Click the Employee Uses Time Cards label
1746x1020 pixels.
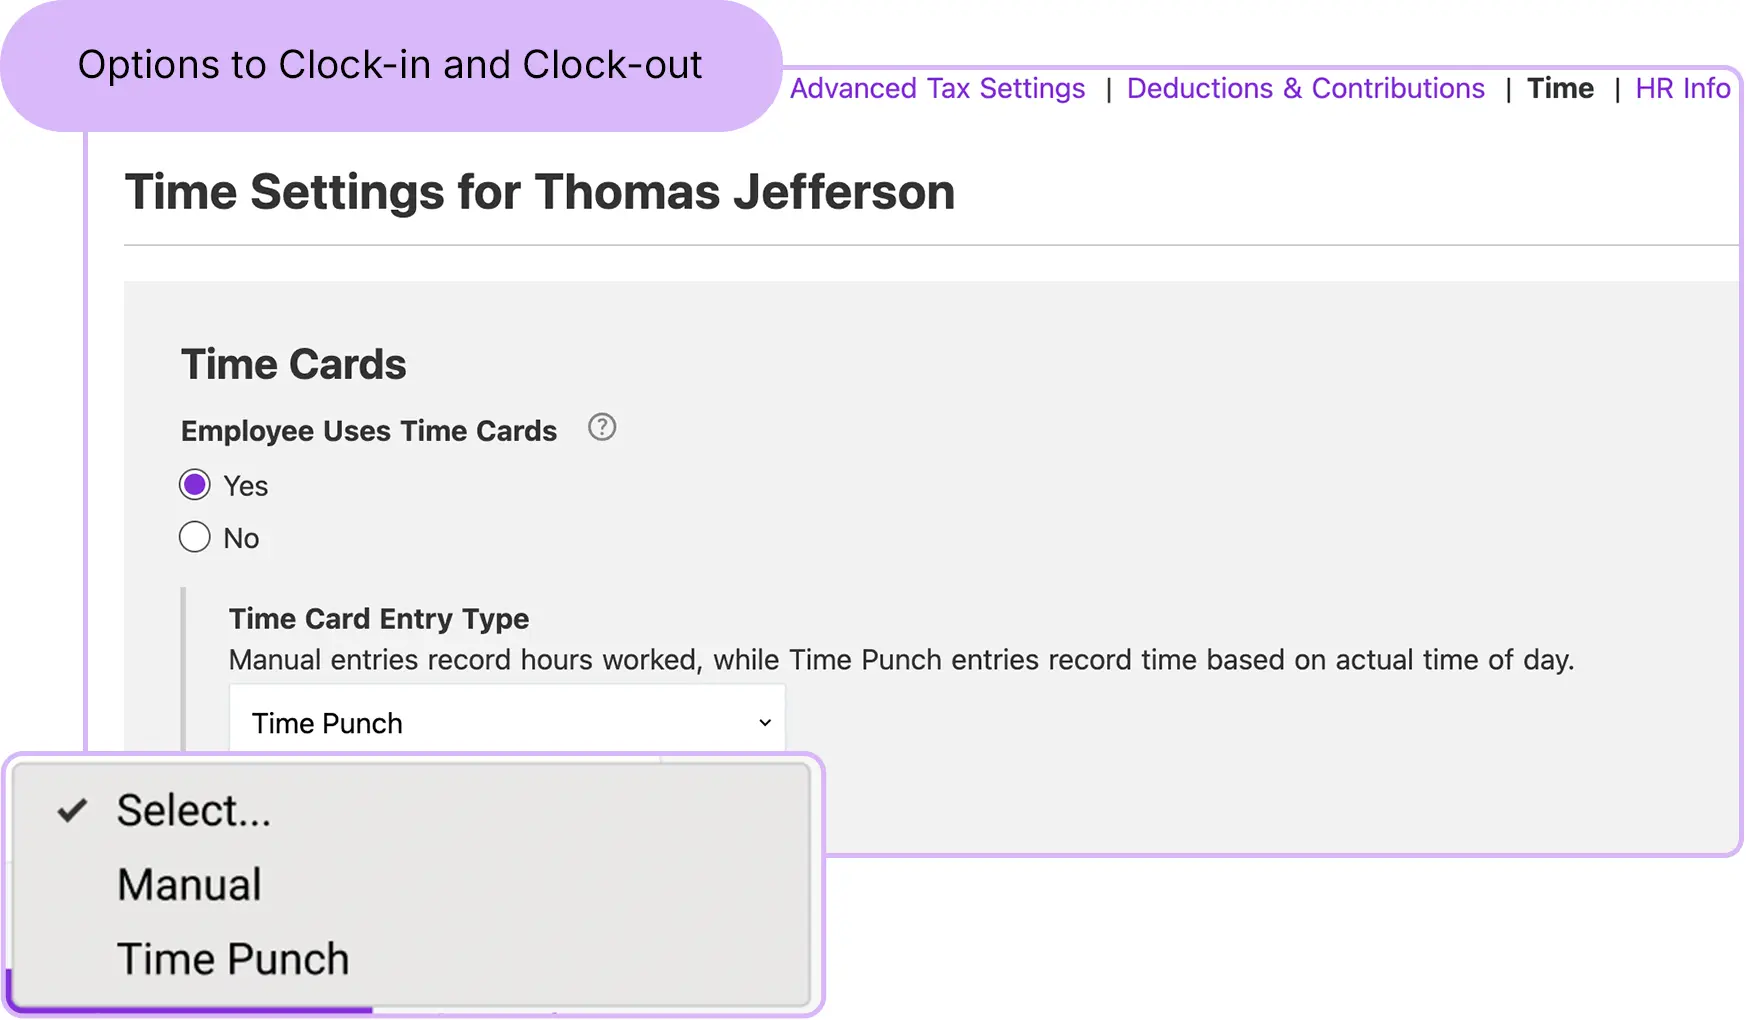369,431
